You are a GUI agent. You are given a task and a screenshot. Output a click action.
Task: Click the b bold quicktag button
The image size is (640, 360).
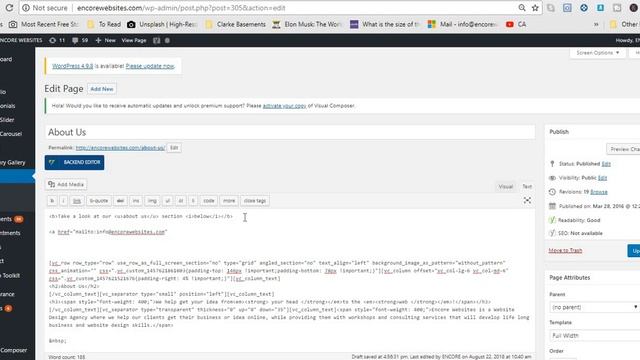point(52,201)
